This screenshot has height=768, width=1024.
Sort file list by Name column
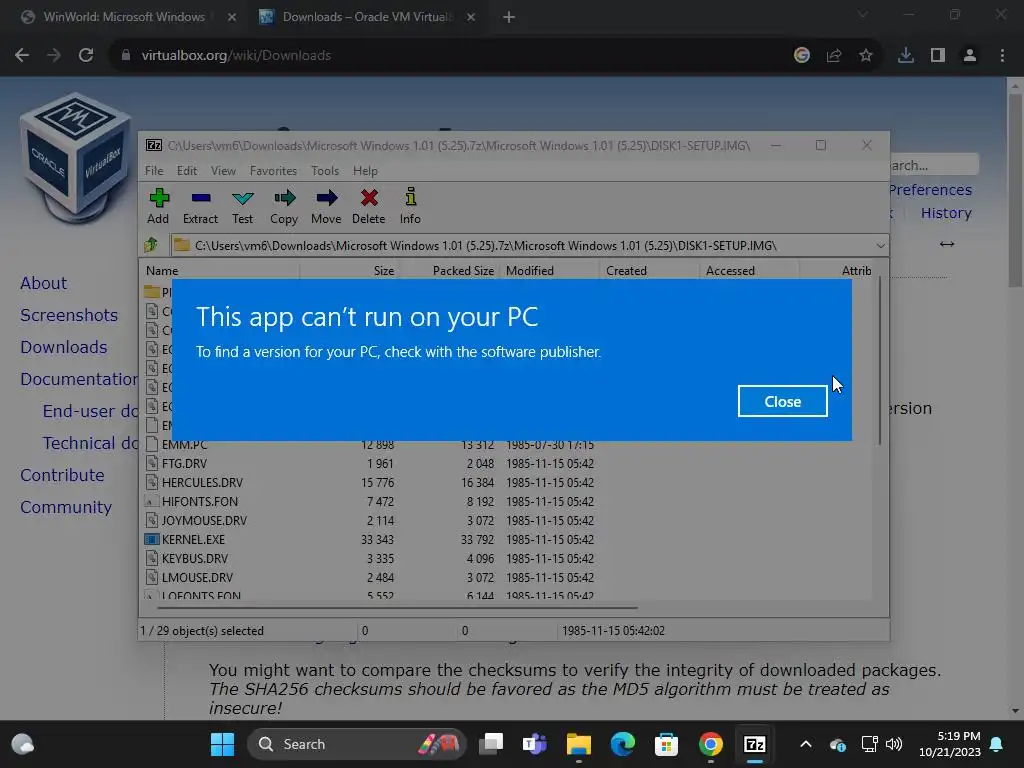(219, 270)
